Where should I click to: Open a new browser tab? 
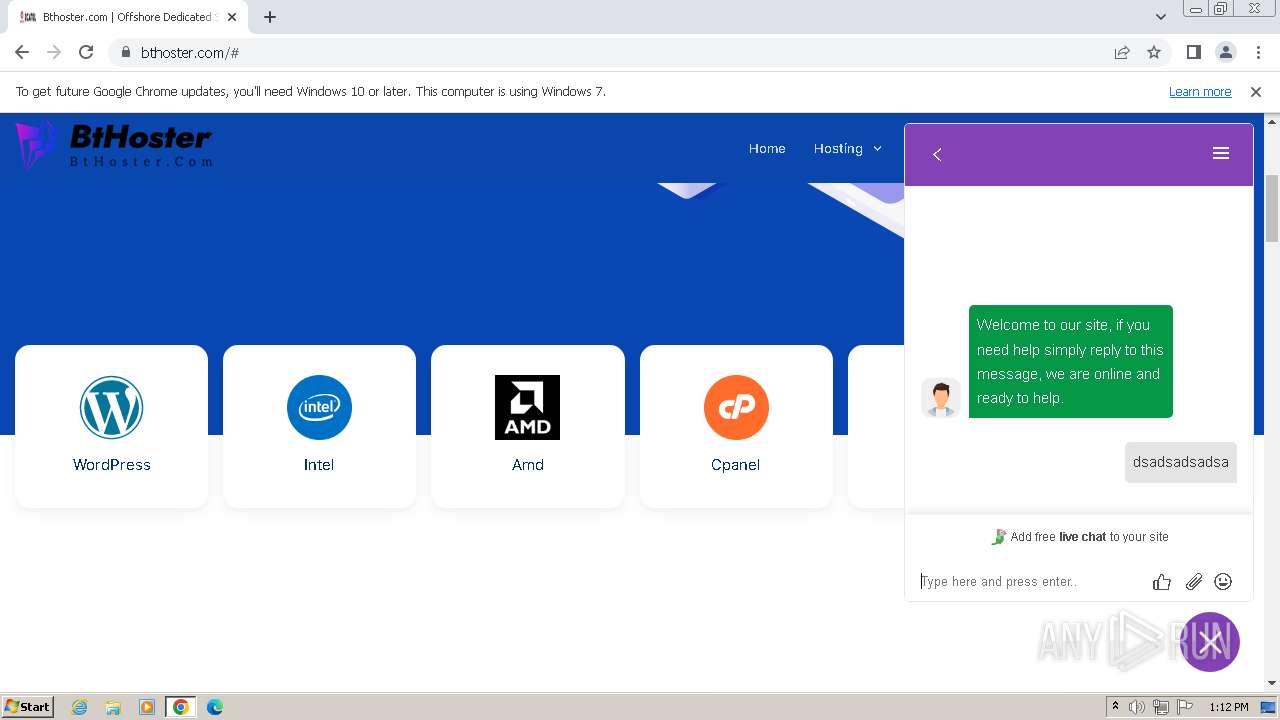tap(269, 17)
